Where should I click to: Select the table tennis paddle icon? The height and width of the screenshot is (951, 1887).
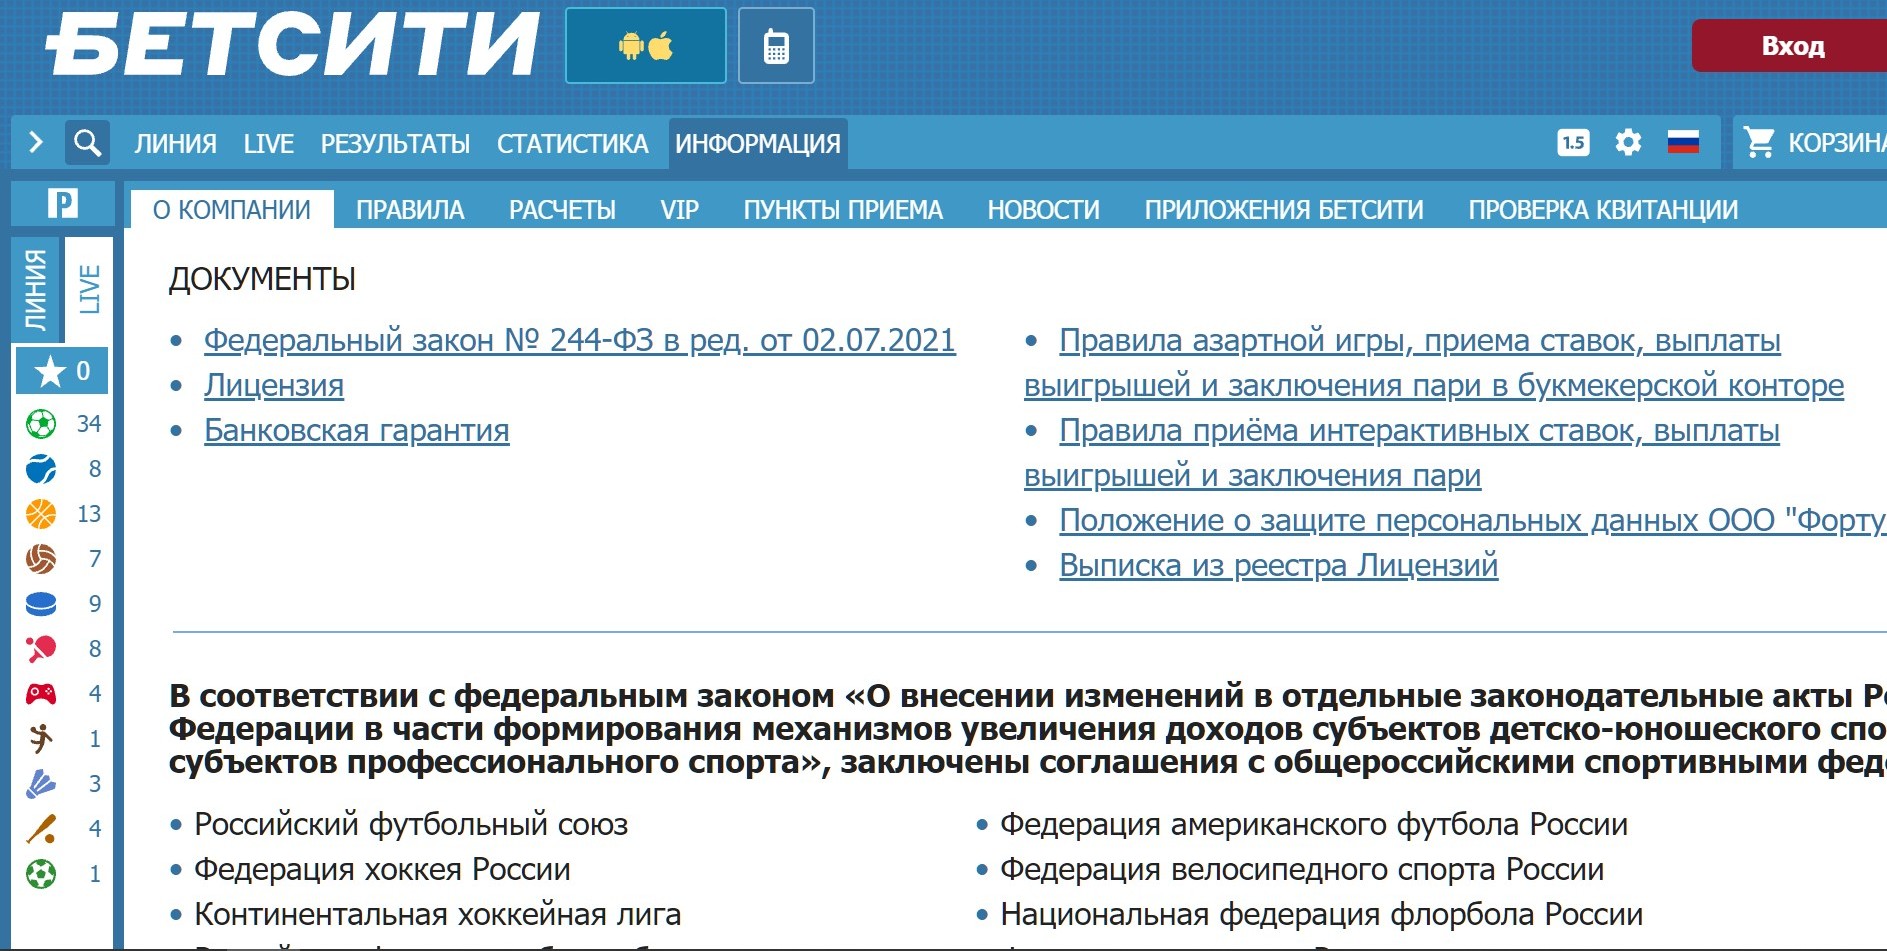click(x=41, y=649)
